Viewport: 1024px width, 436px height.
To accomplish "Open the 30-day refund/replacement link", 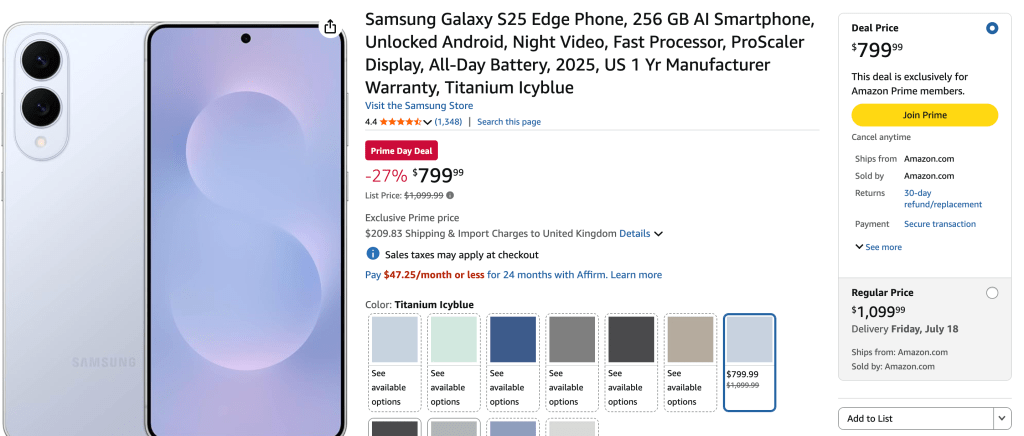I will point(942,198).
